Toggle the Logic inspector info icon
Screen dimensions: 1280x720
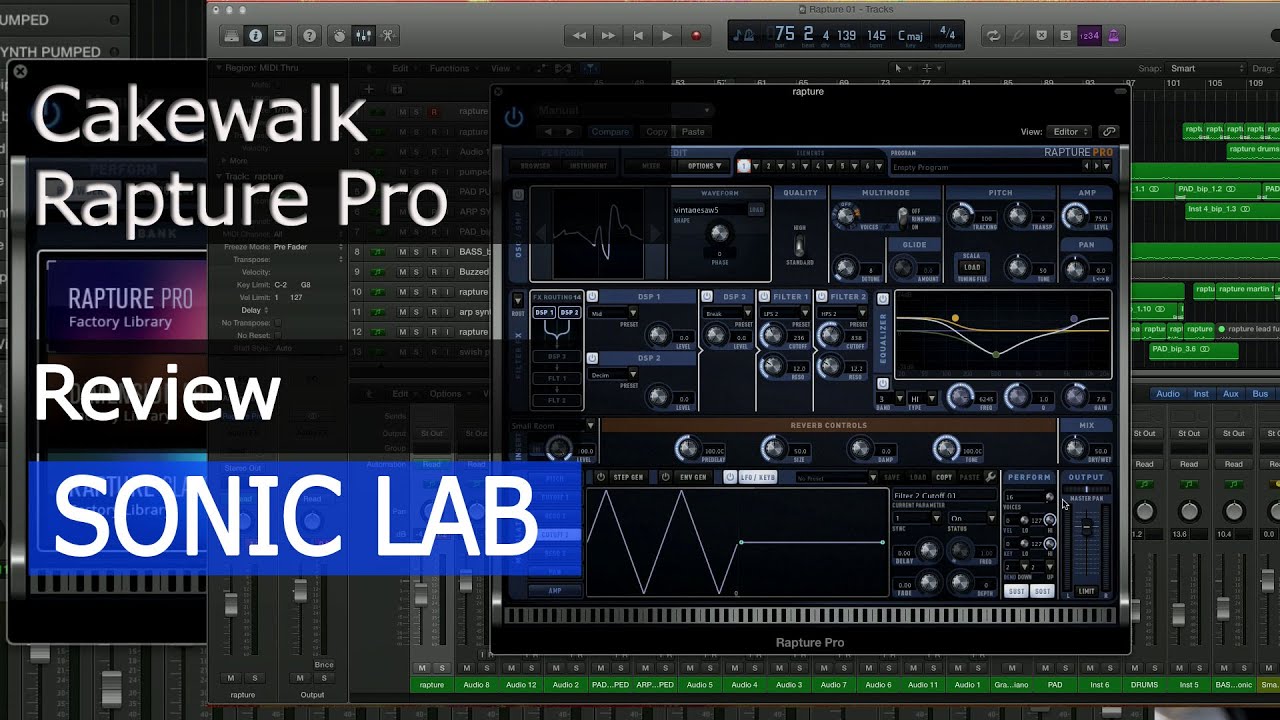[256, 36]
